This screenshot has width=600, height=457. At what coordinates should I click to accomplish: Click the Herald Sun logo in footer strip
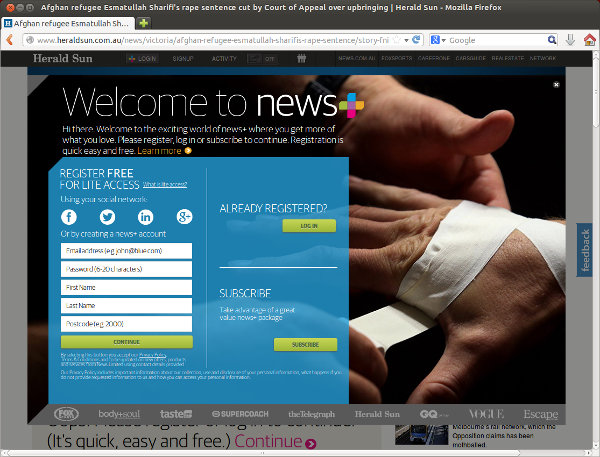(377, 414)
